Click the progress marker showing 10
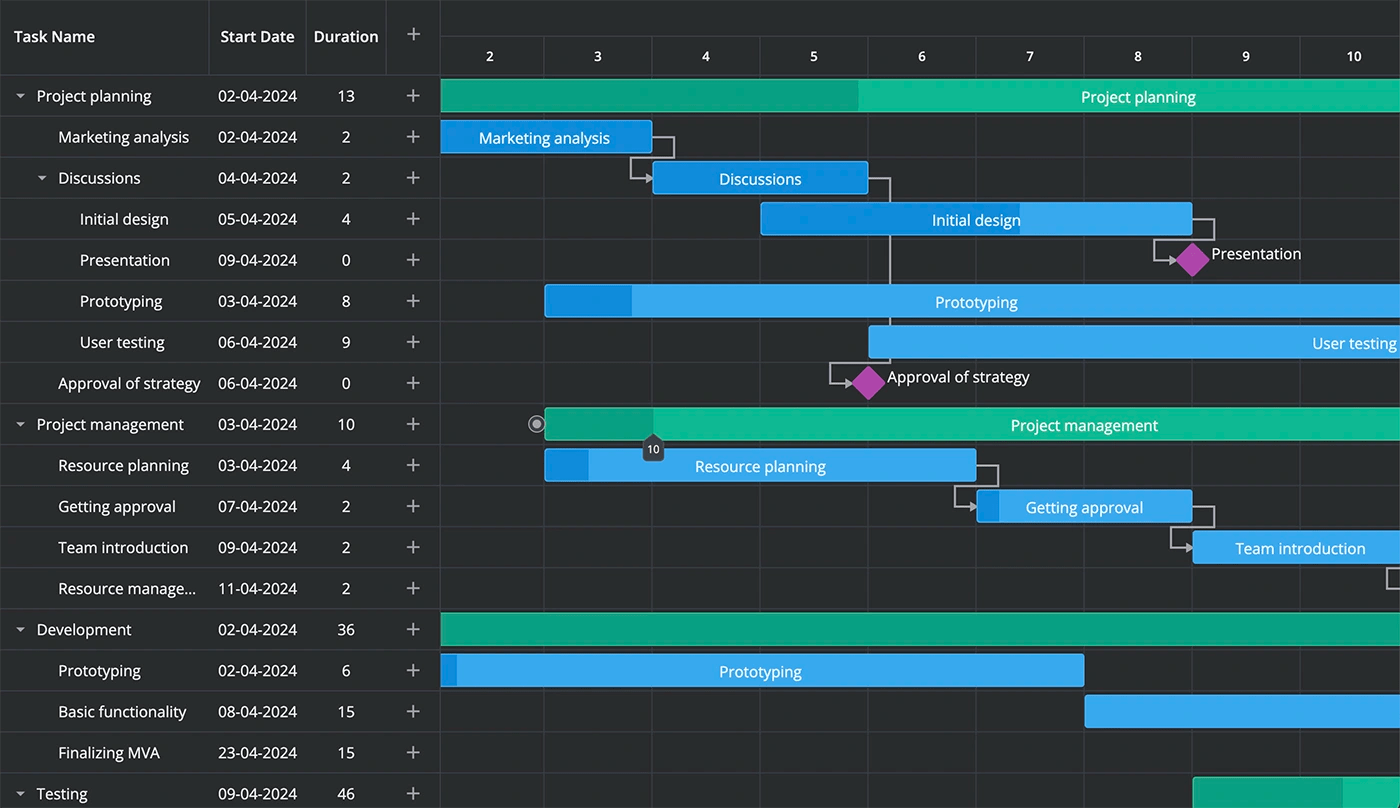1400x808 pixels. (653, 449)
